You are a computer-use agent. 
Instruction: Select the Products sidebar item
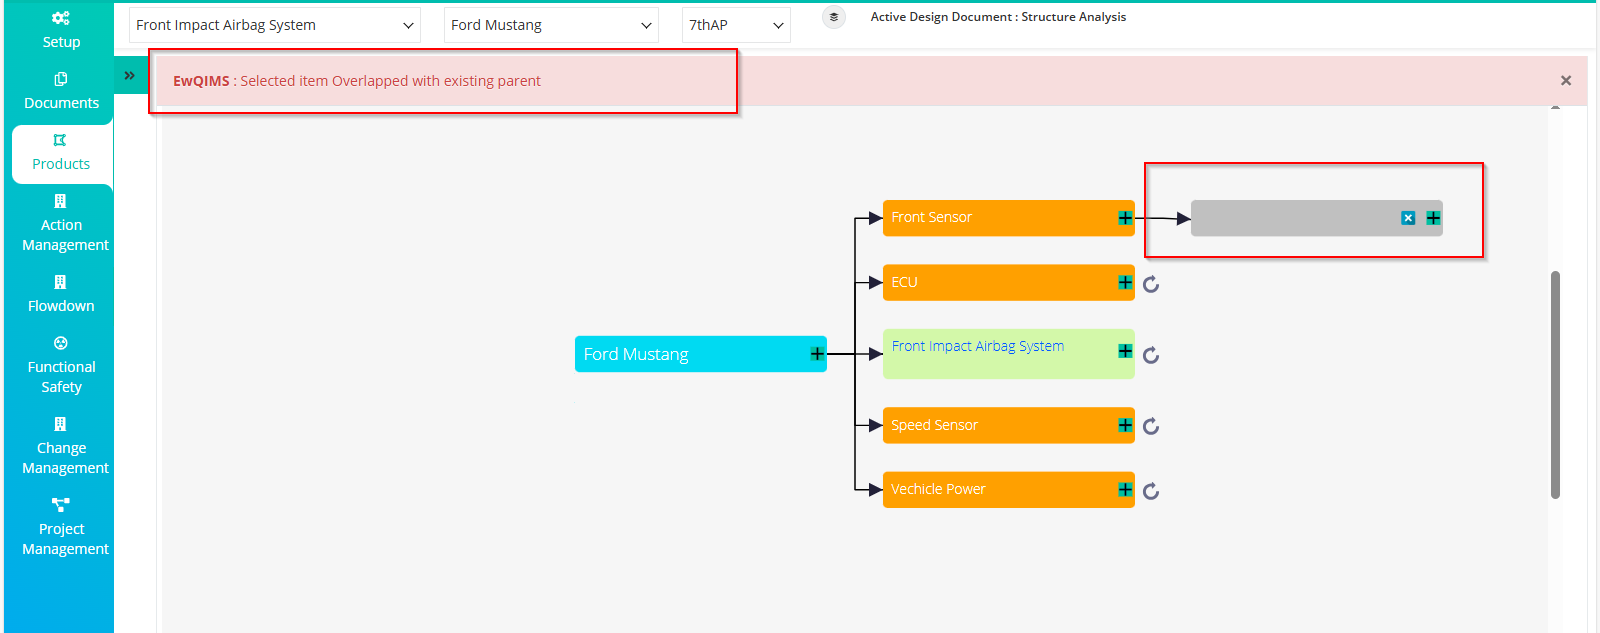pos(61,153)
